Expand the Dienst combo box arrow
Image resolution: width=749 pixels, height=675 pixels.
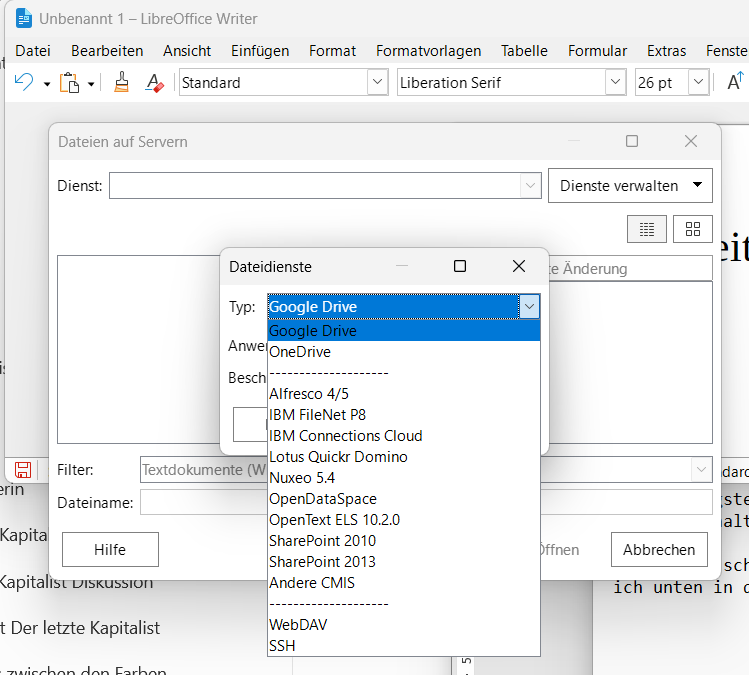point(530,185)
